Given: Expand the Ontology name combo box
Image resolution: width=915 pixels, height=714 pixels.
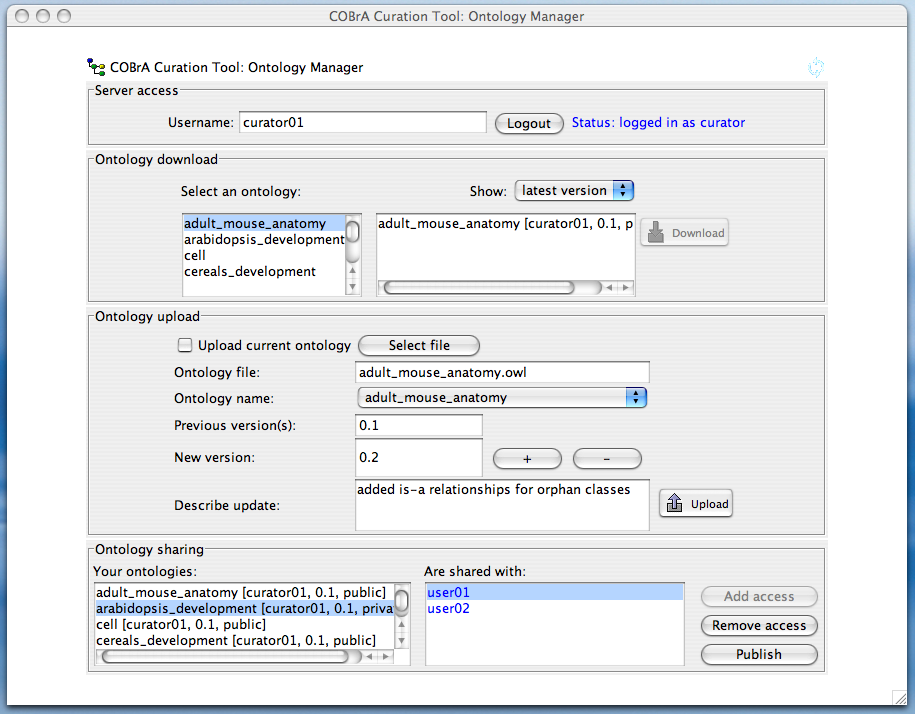Looking at the screenshot, I should [502, 398].
